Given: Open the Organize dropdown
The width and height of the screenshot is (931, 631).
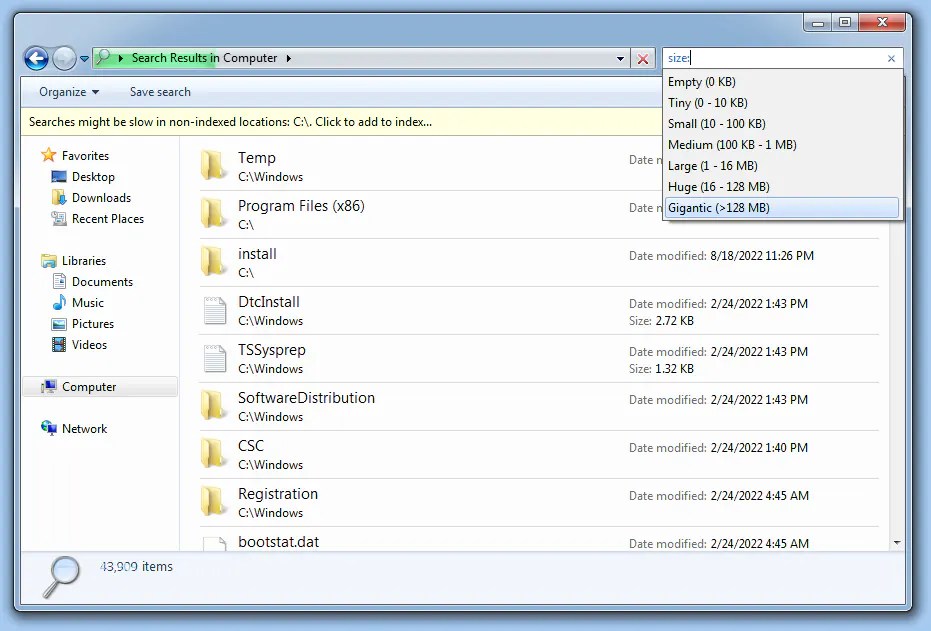Looking at the screenshot, I should pyautogui.click(x=66, y=91).
